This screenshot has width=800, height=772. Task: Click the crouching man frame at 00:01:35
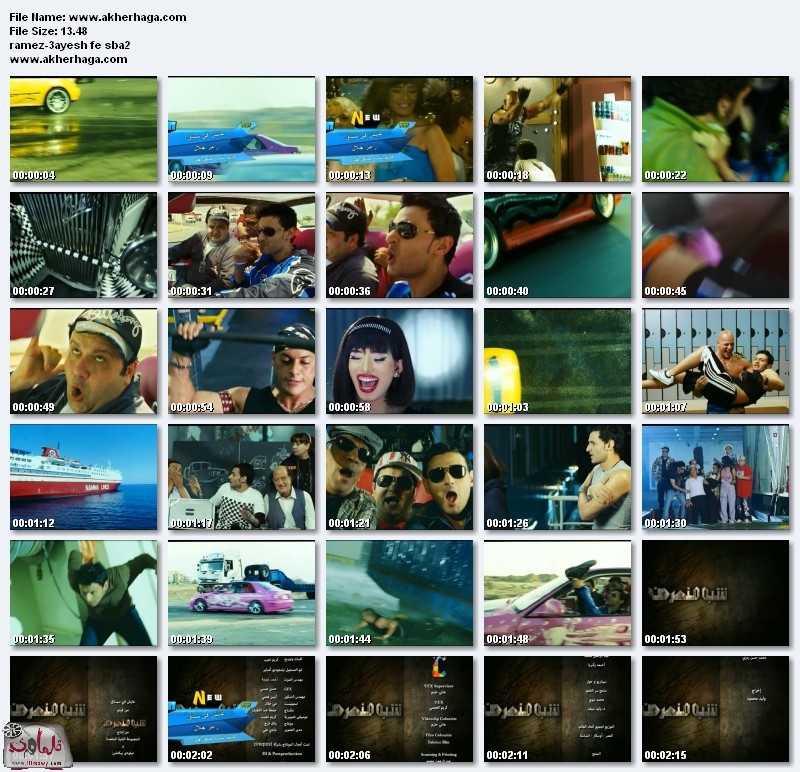click(x=84, y=593)
